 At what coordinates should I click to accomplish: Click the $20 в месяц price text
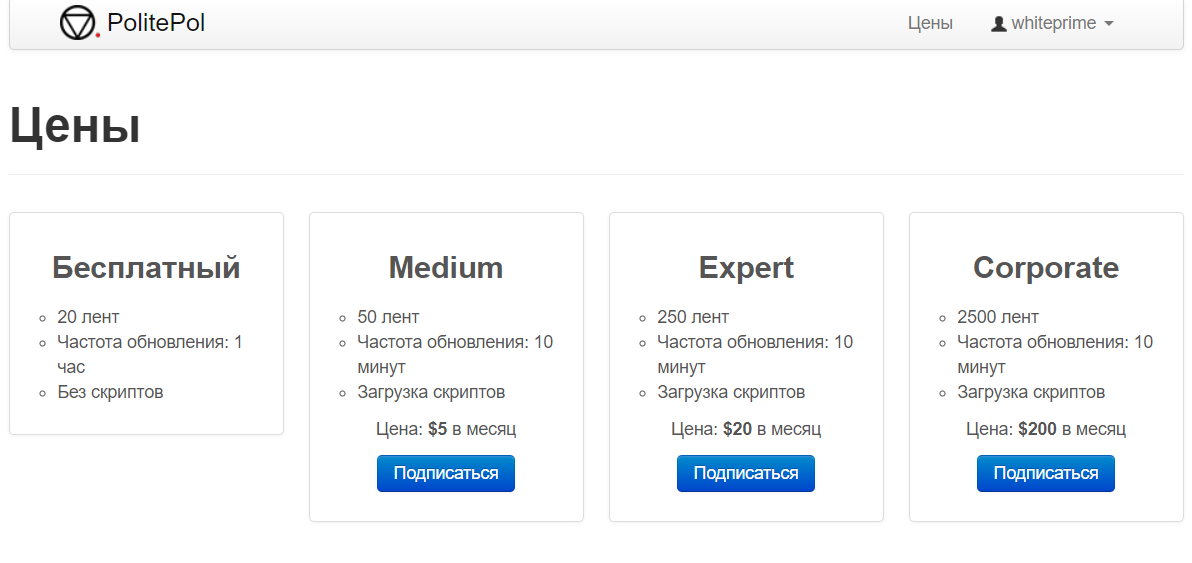click(772, 429)
